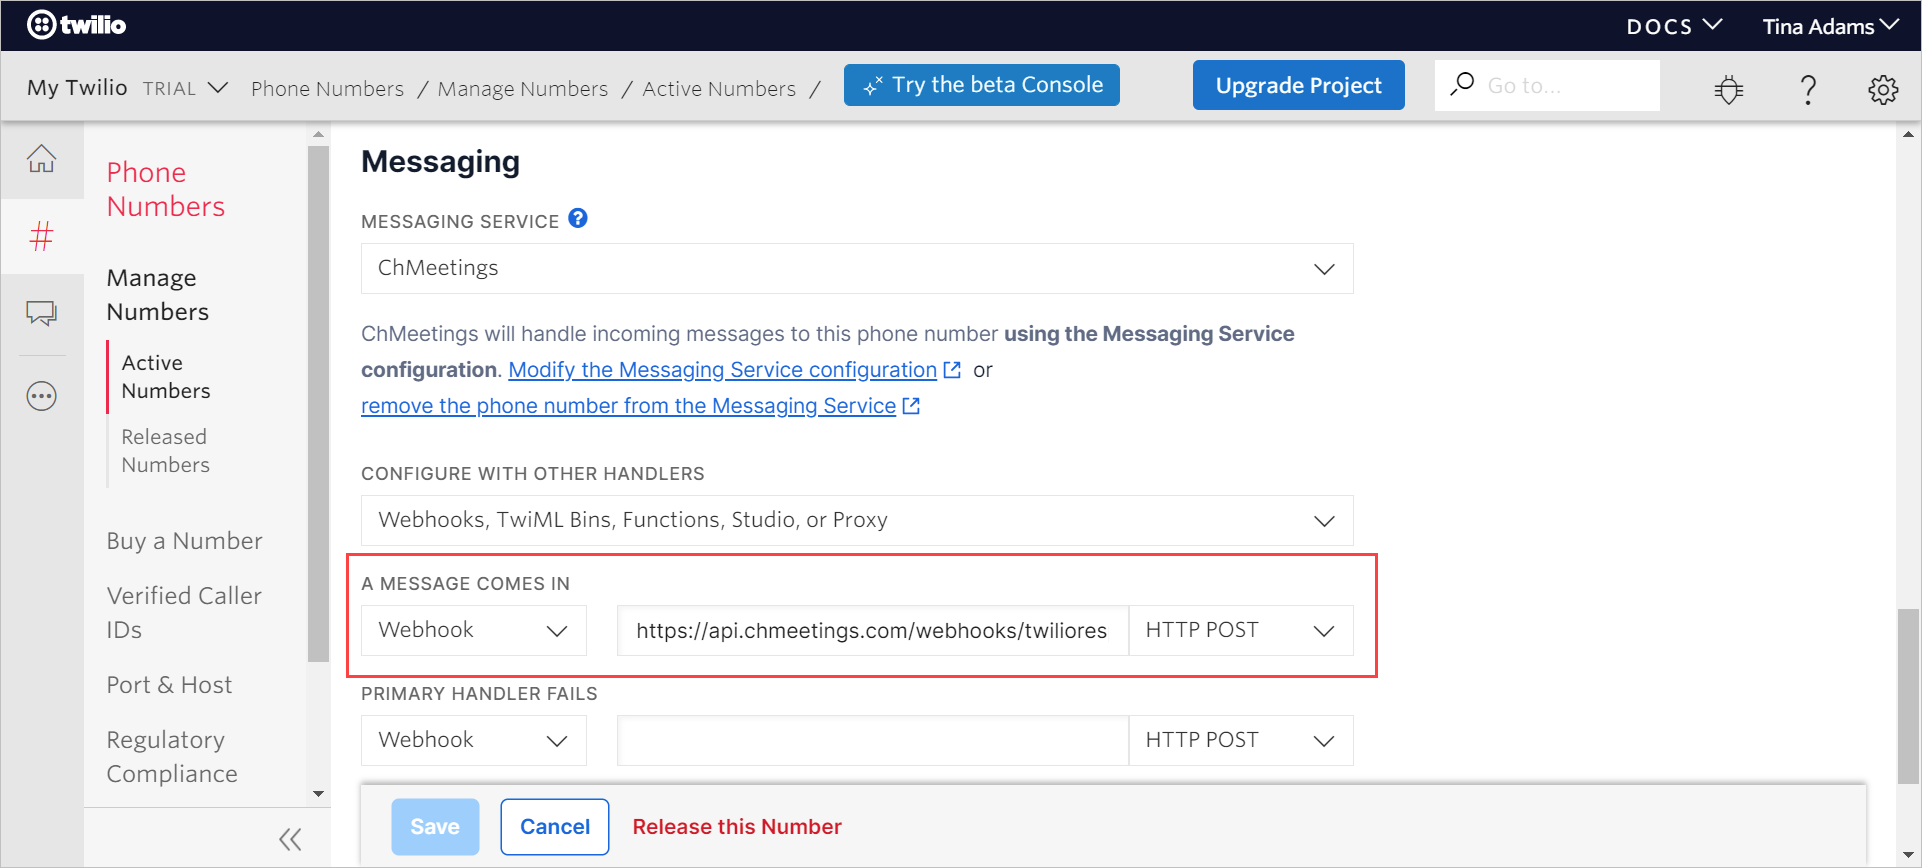Open the Tina Adams account menu
The image size is (1922, 868).
tap(1830, 26)
